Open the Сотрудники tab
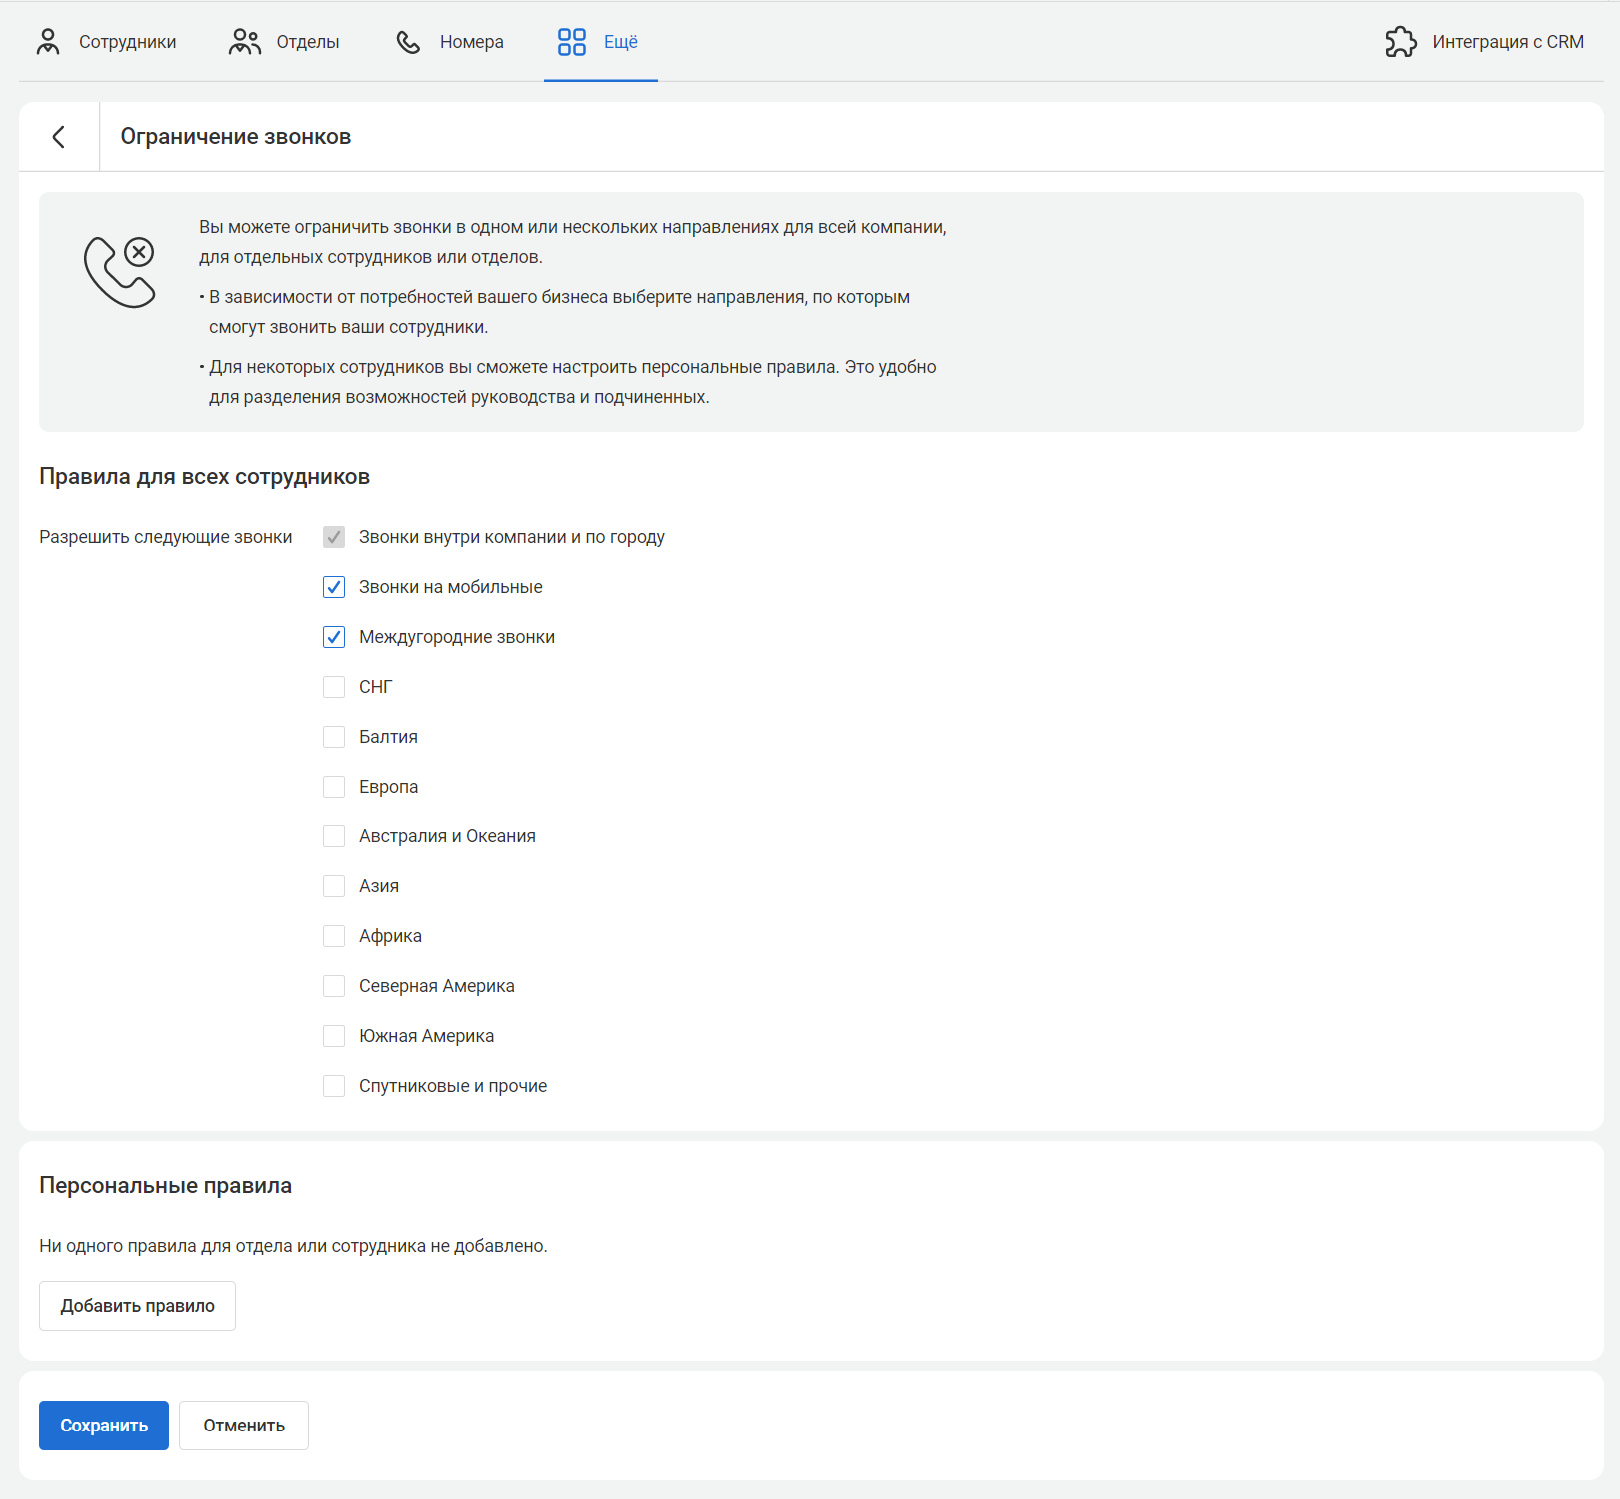The width and height of the screenshot is (1620, 1499). coord(127,42)
